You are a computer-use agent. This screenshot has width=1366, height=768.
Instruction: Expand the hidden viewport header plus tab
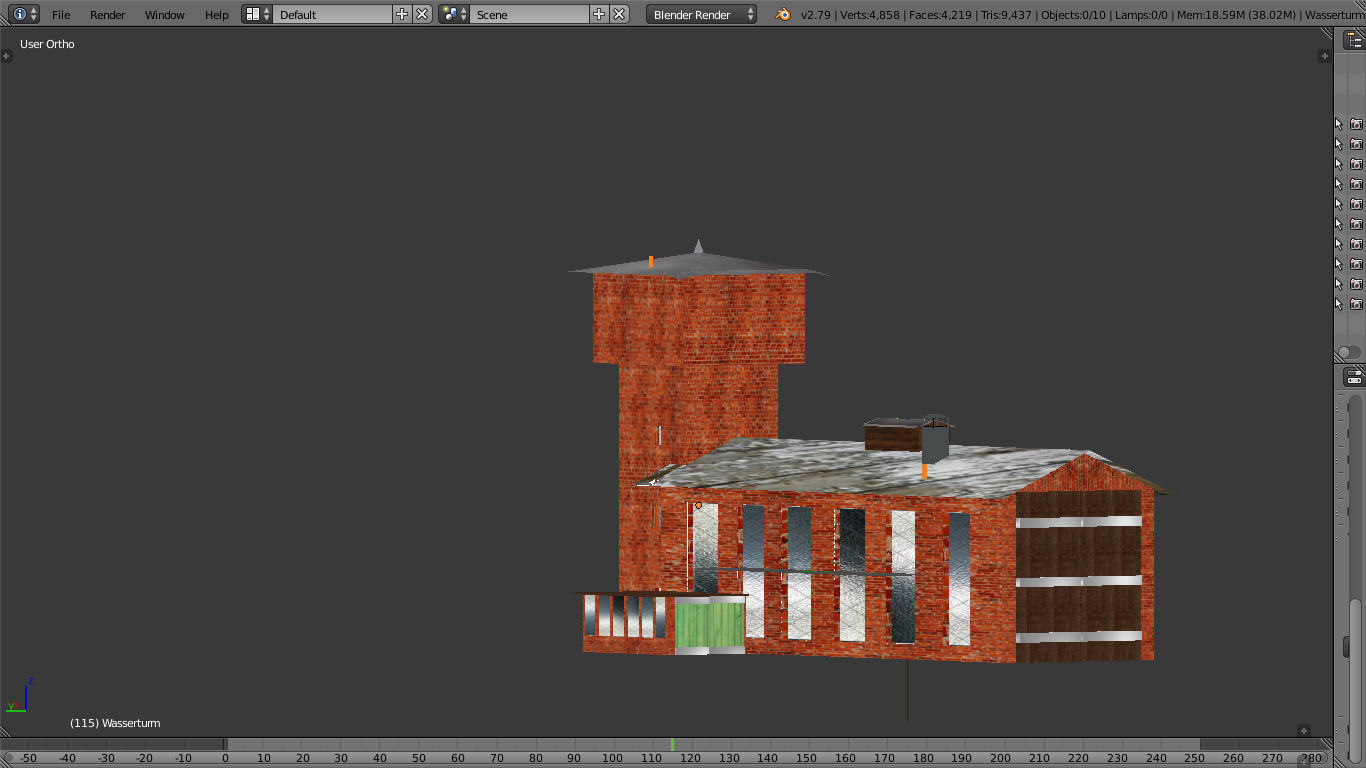click(1303, 731)
